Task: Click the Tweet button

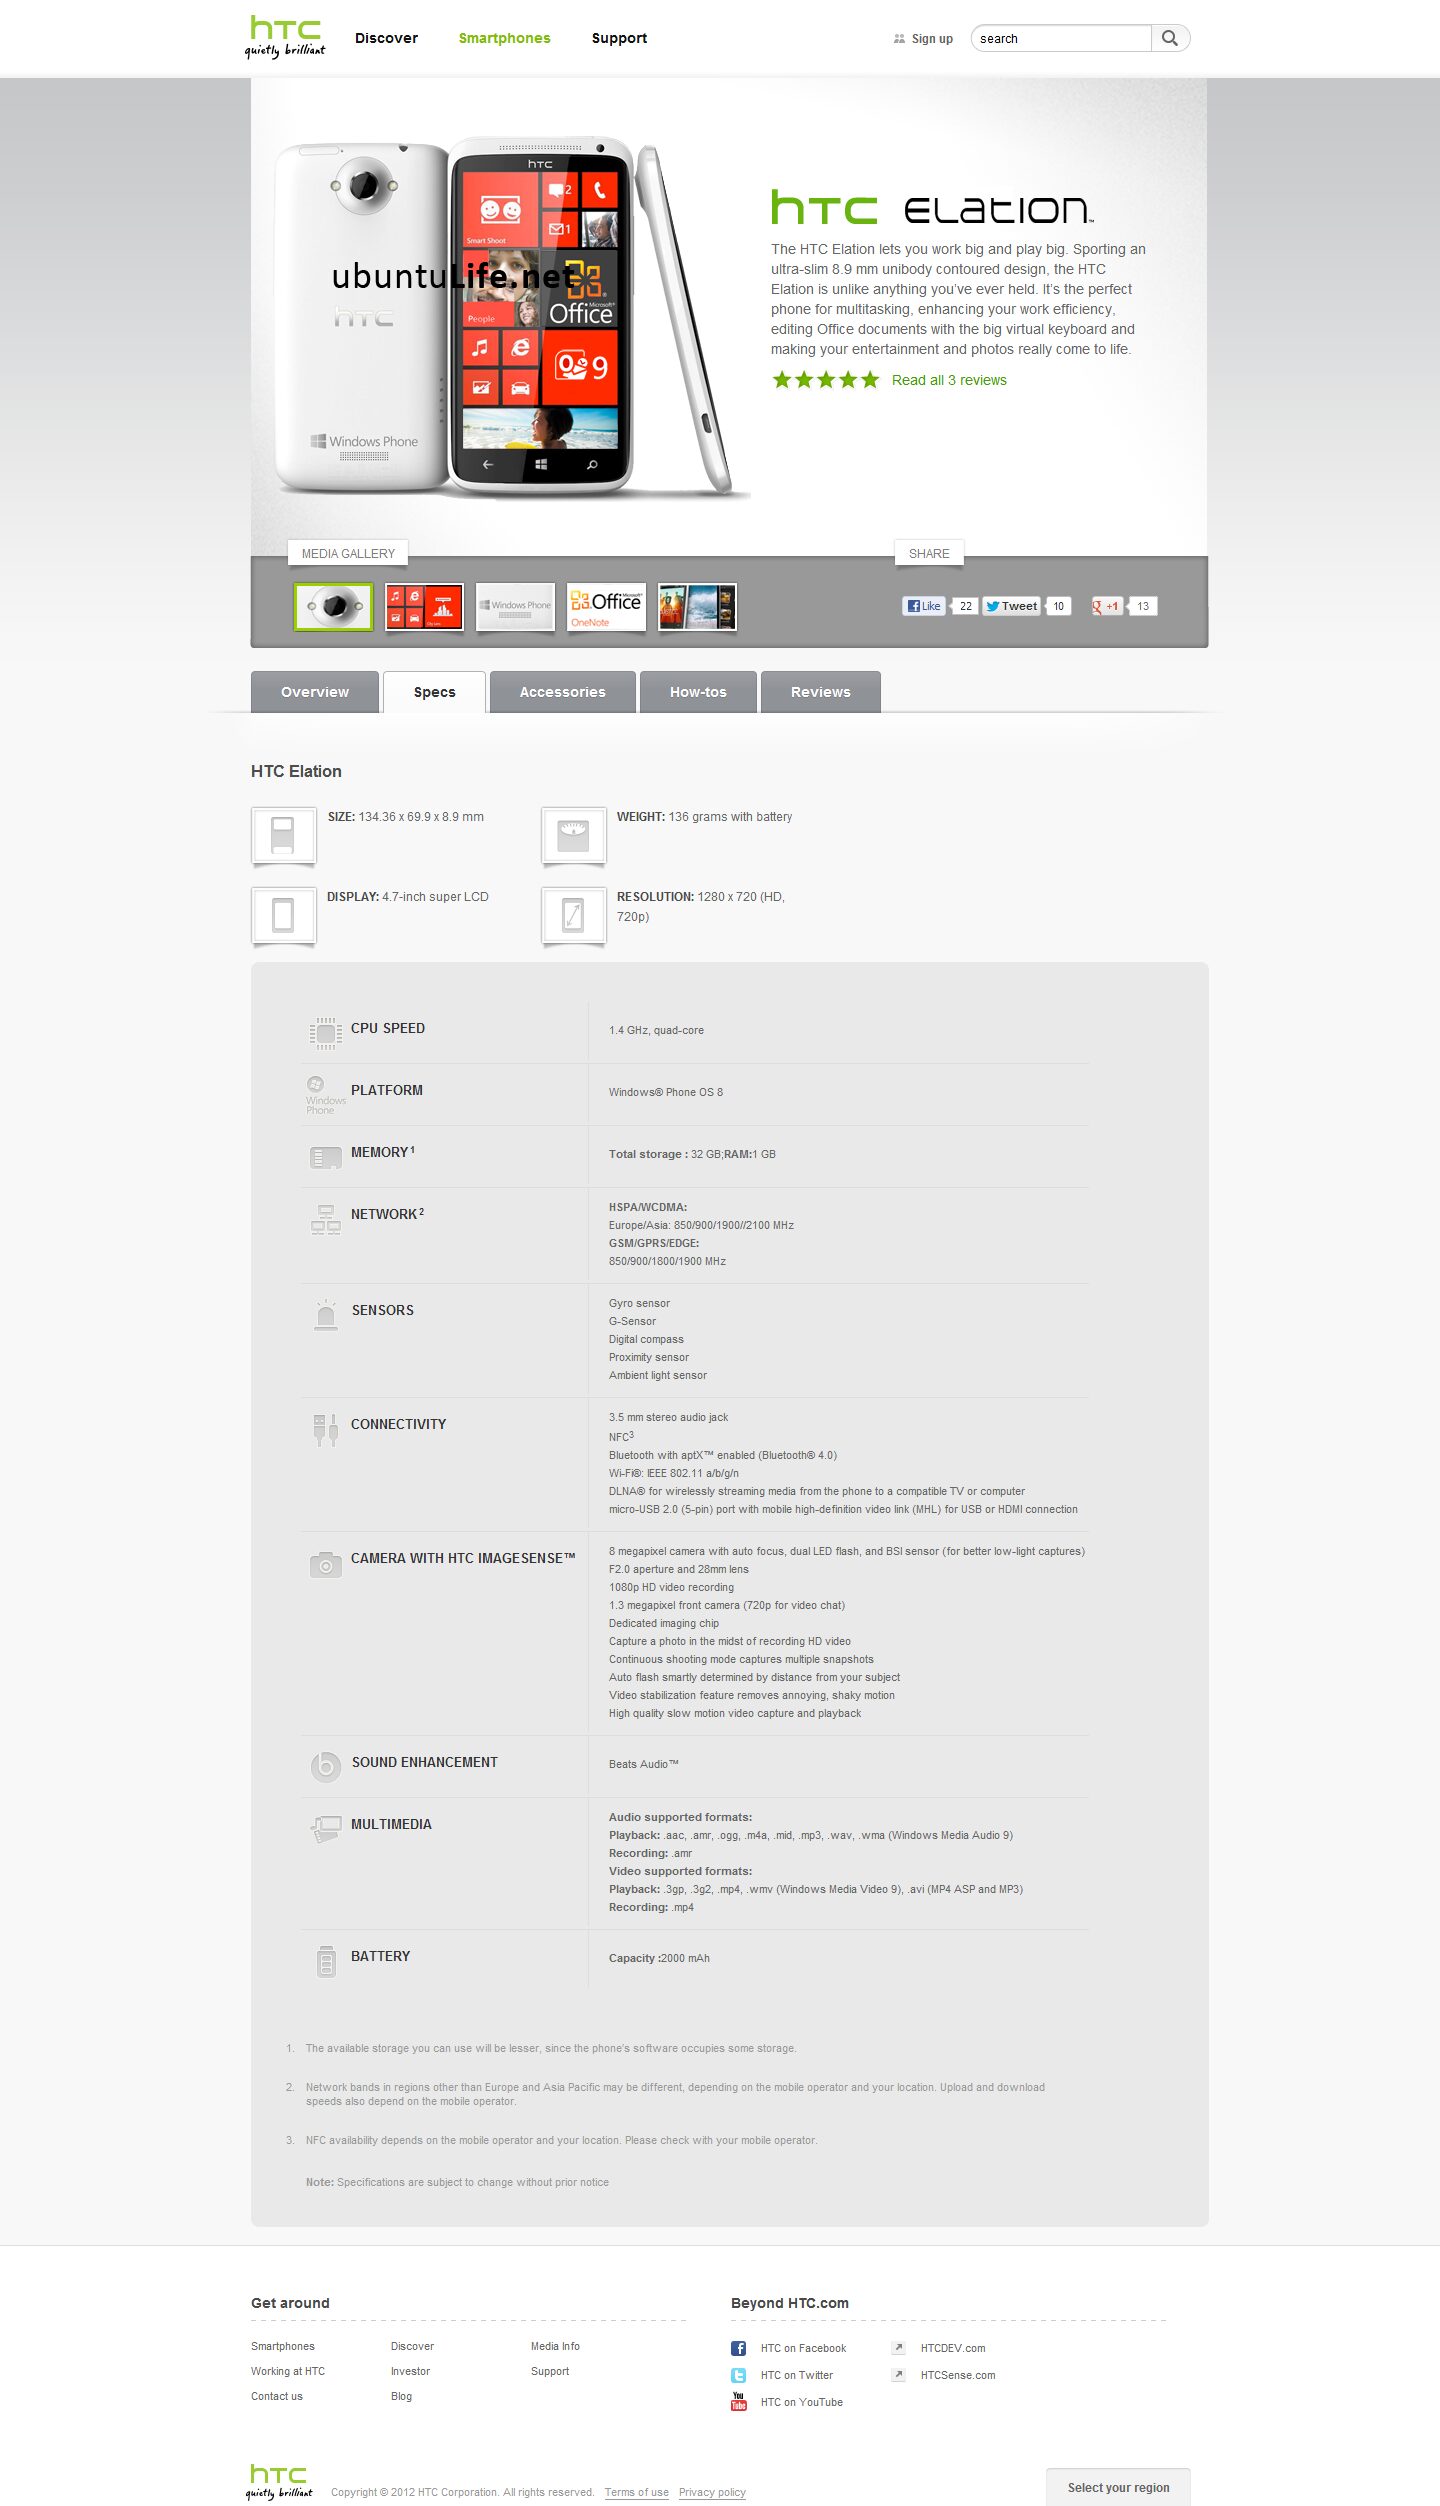Action: (1011, 606)
